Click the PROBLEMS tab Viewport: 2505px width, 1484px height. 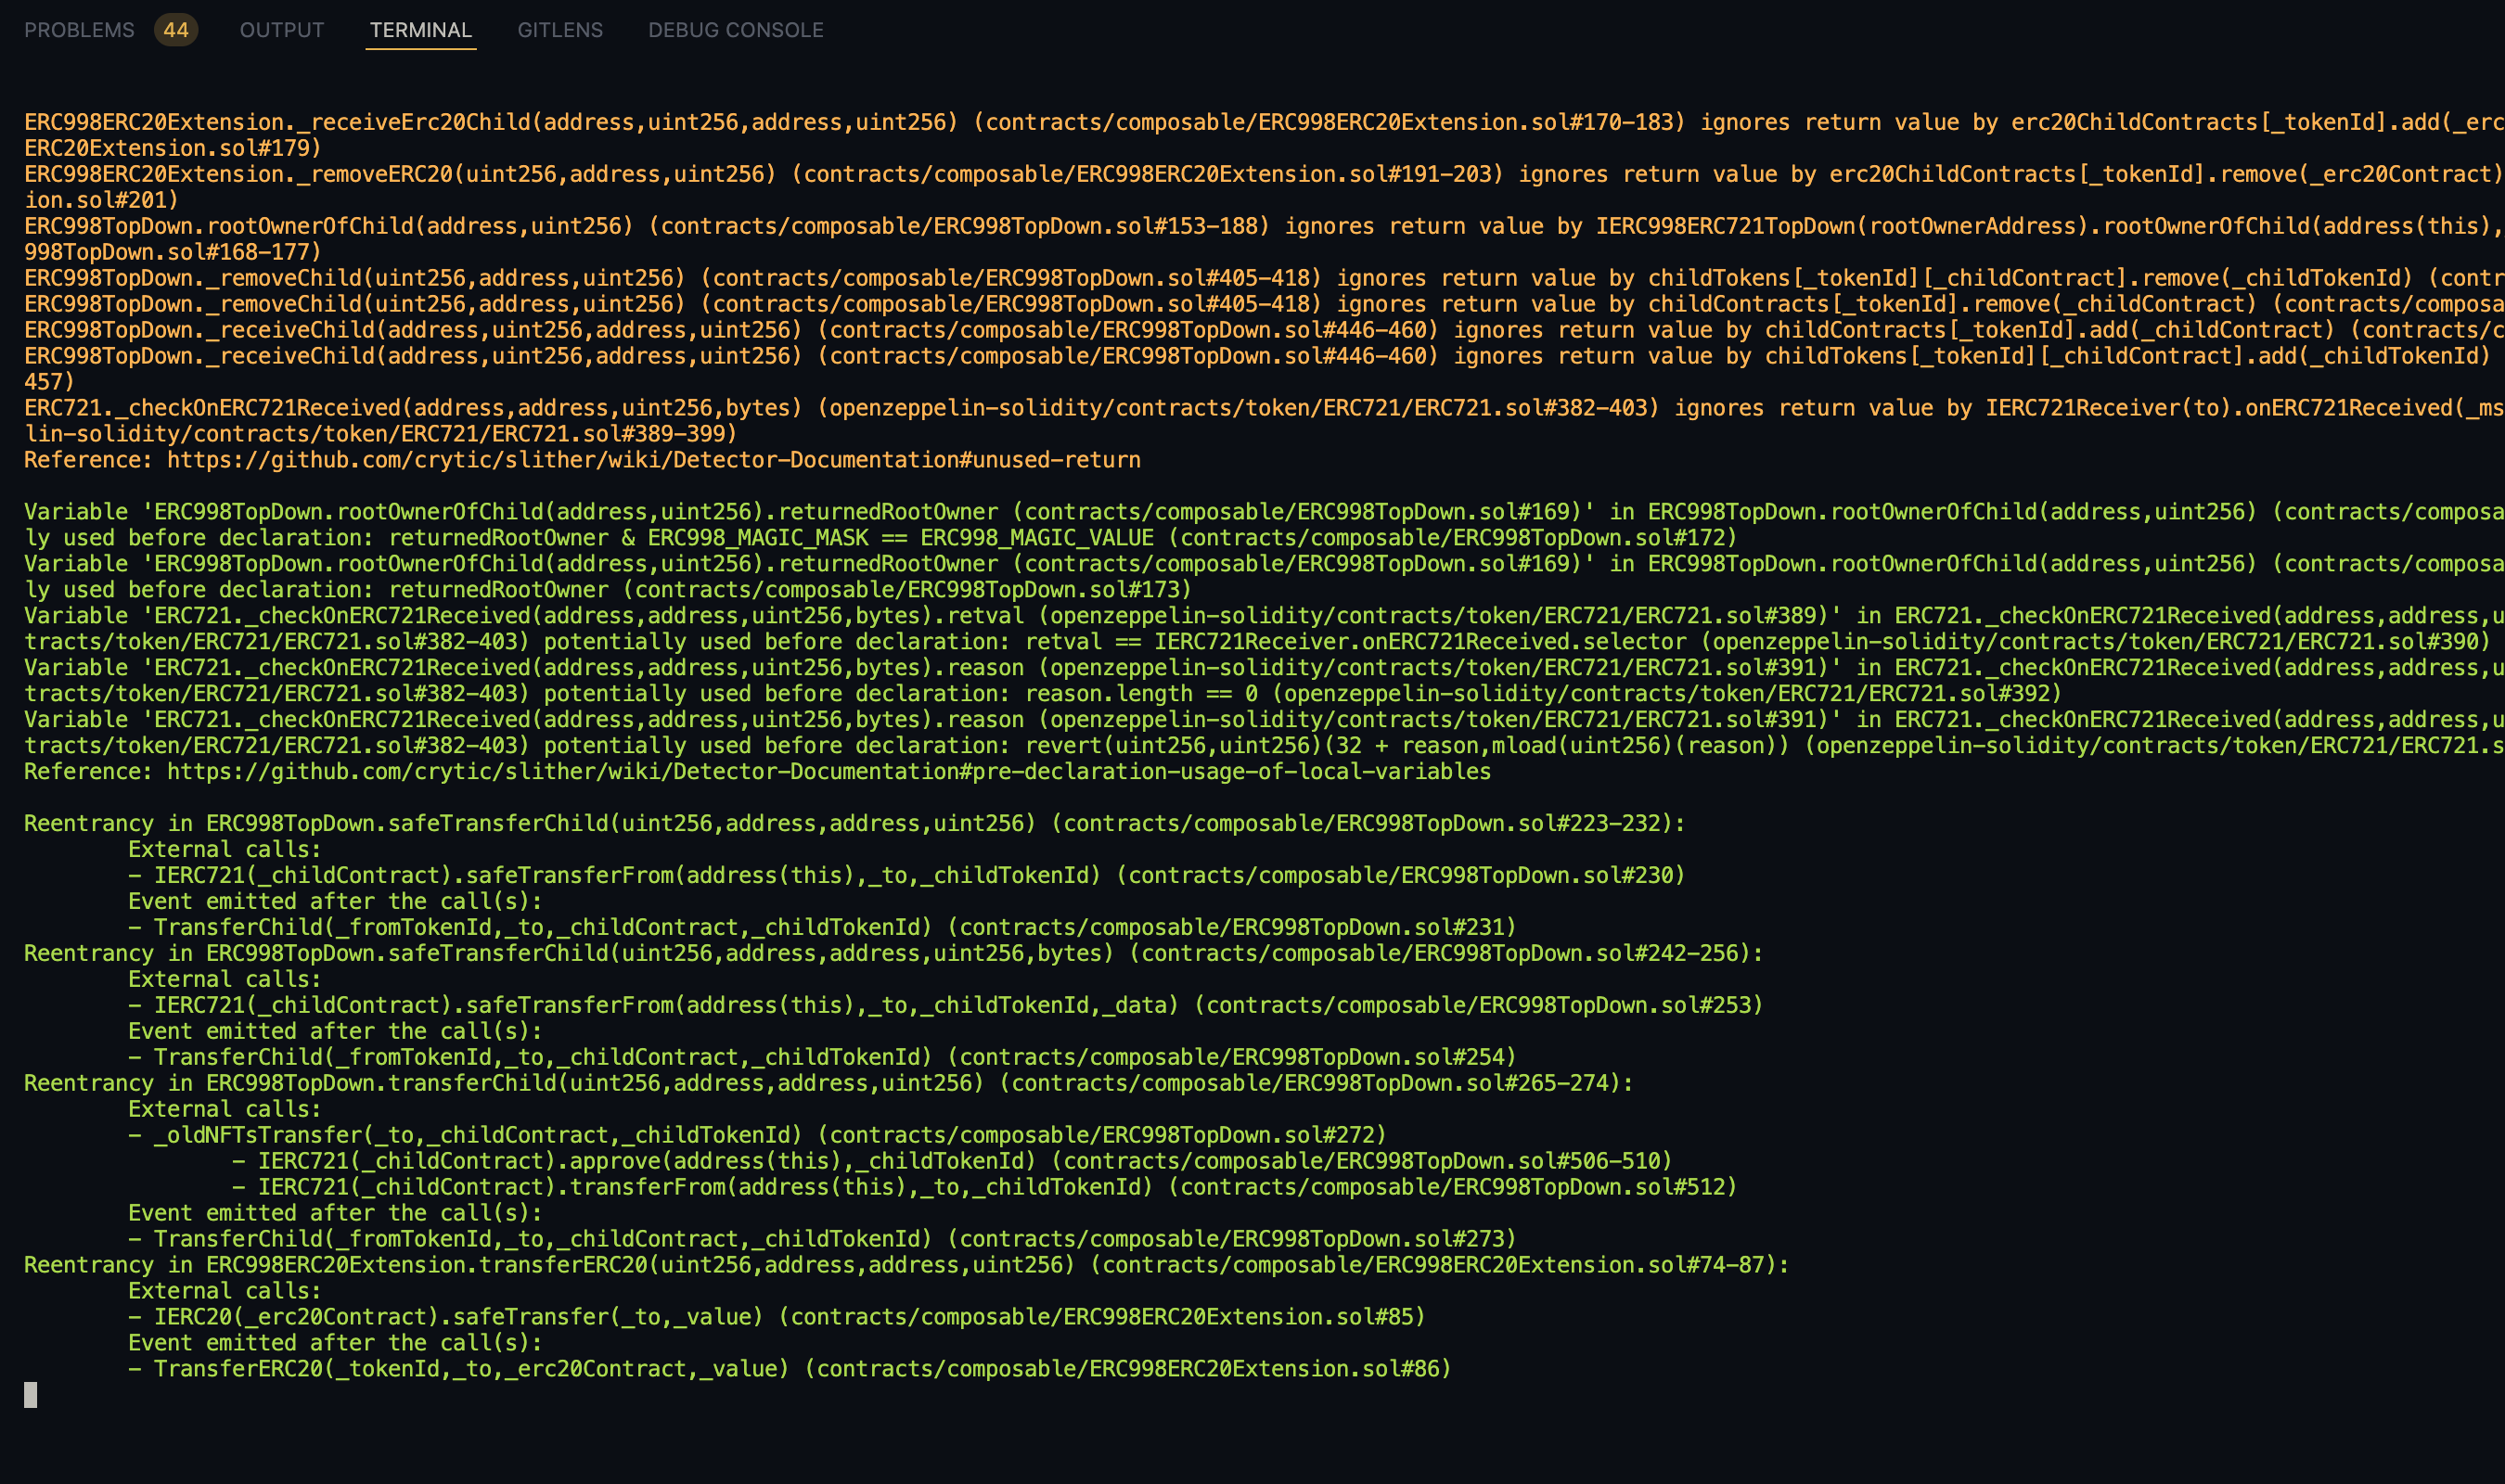(x=80, y=30)
